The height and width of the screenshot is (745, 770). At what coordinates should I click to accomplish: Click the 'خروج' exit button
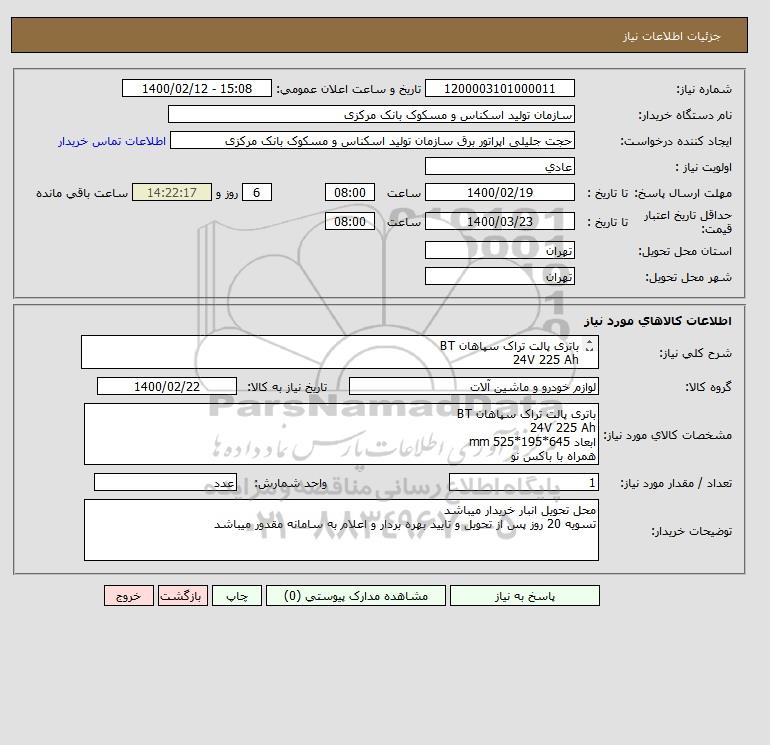coord(129,596)
